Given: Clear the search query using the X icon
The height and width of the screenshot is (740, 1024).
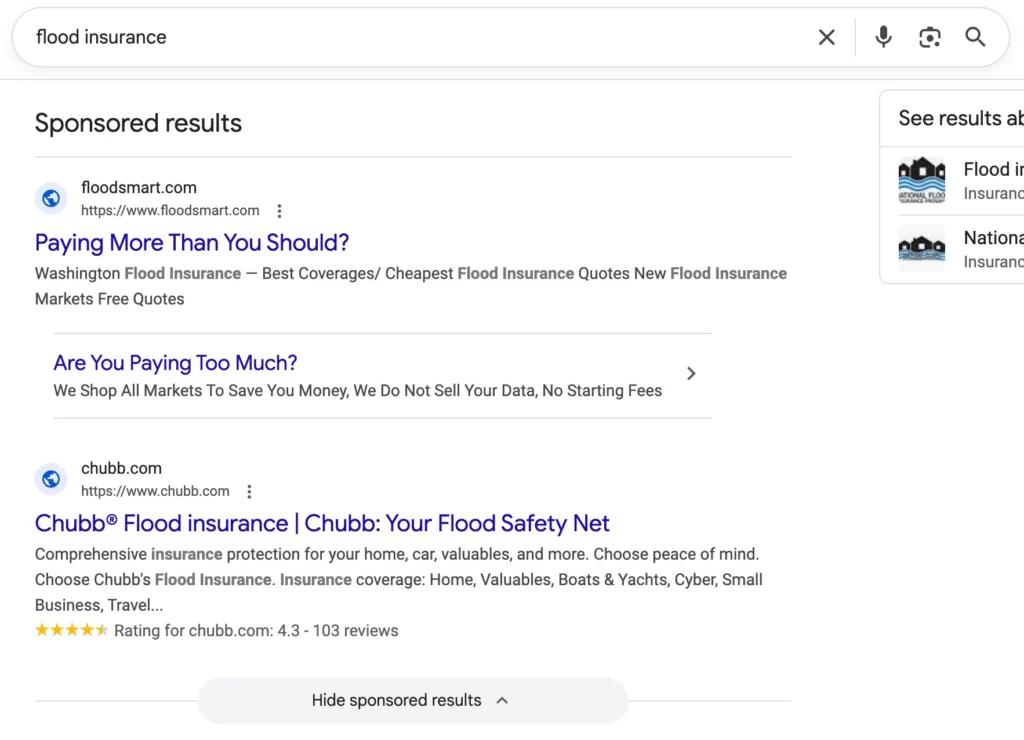Looking at the screenshot, I should click(x=826, y=37).
